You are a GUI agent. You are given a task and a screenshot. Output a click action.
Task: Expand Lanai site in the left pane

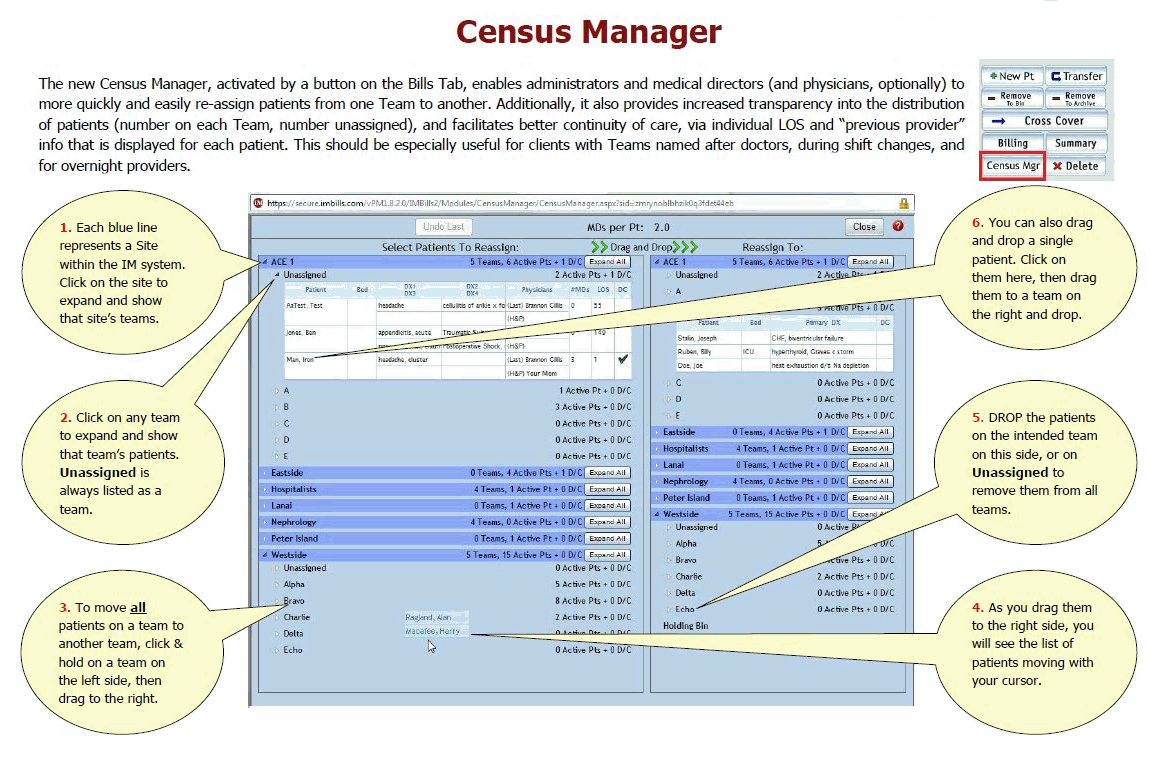pos(265,506)
